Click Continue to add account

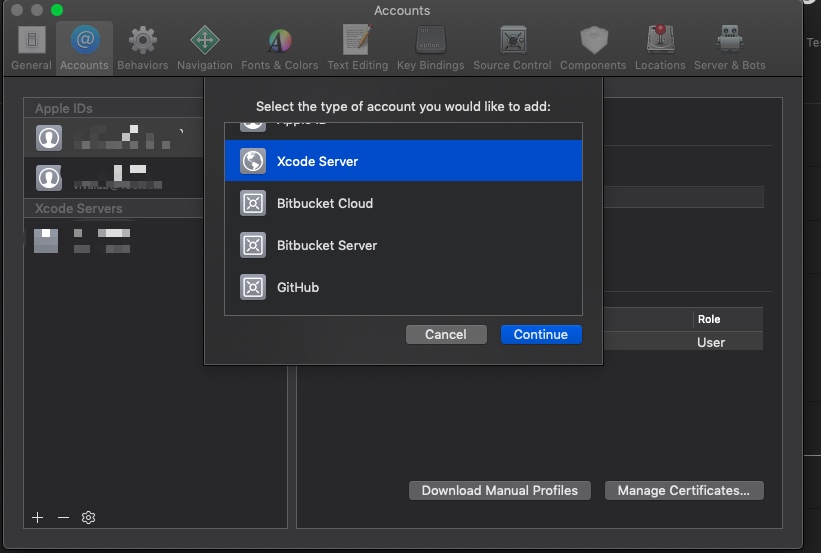click(541, 335)
